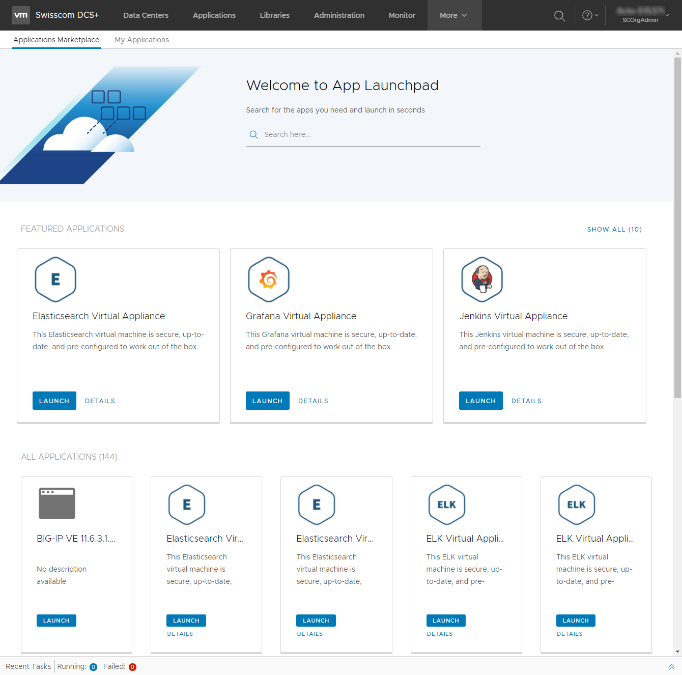Switch to My Applications tab
682x675 pixels.
pos(142,40)
